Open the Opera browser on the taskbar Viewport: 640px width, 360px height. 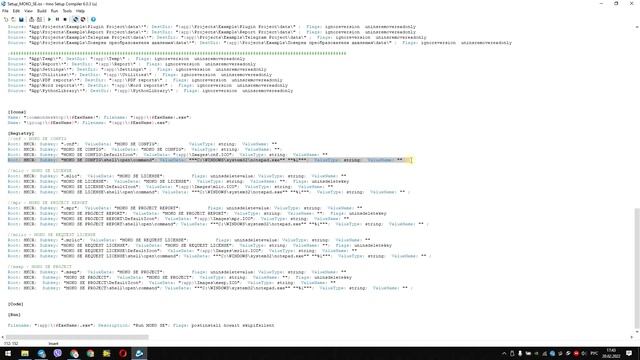(123, 353)
